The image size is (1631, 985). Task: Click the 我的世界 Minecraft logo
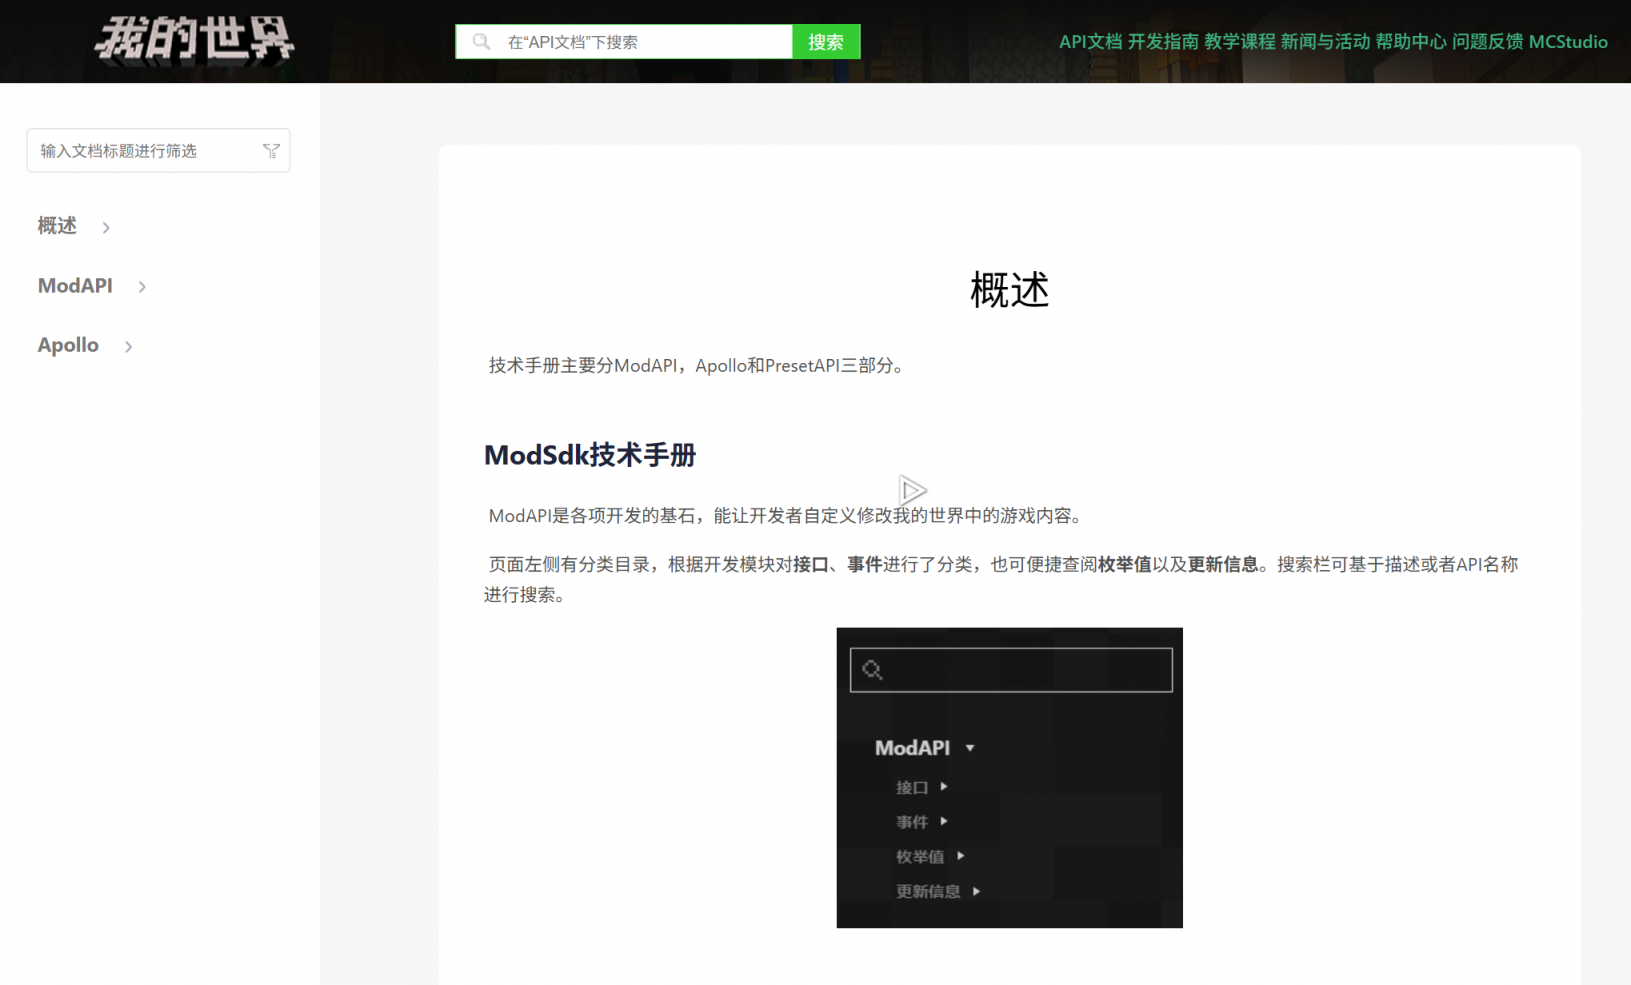tap(194, 41)
